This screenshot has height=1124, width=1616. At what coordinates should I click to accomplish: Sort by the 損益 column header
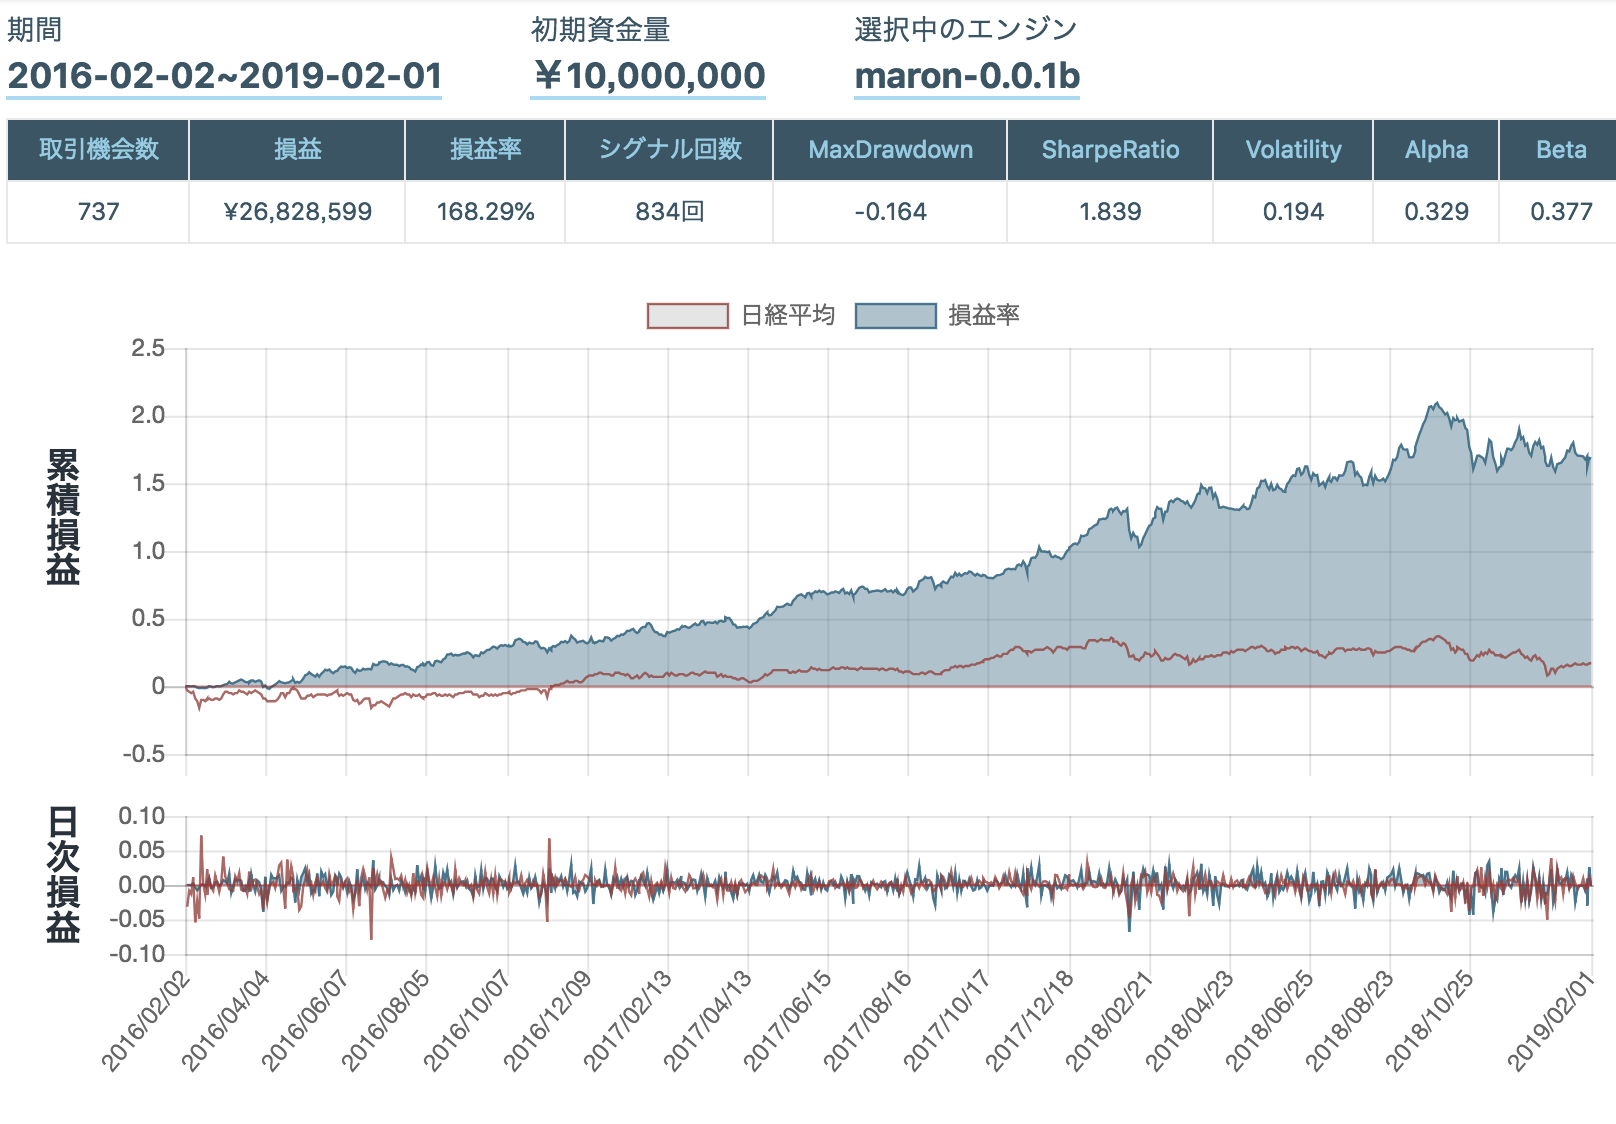click(x=296, y=150)
